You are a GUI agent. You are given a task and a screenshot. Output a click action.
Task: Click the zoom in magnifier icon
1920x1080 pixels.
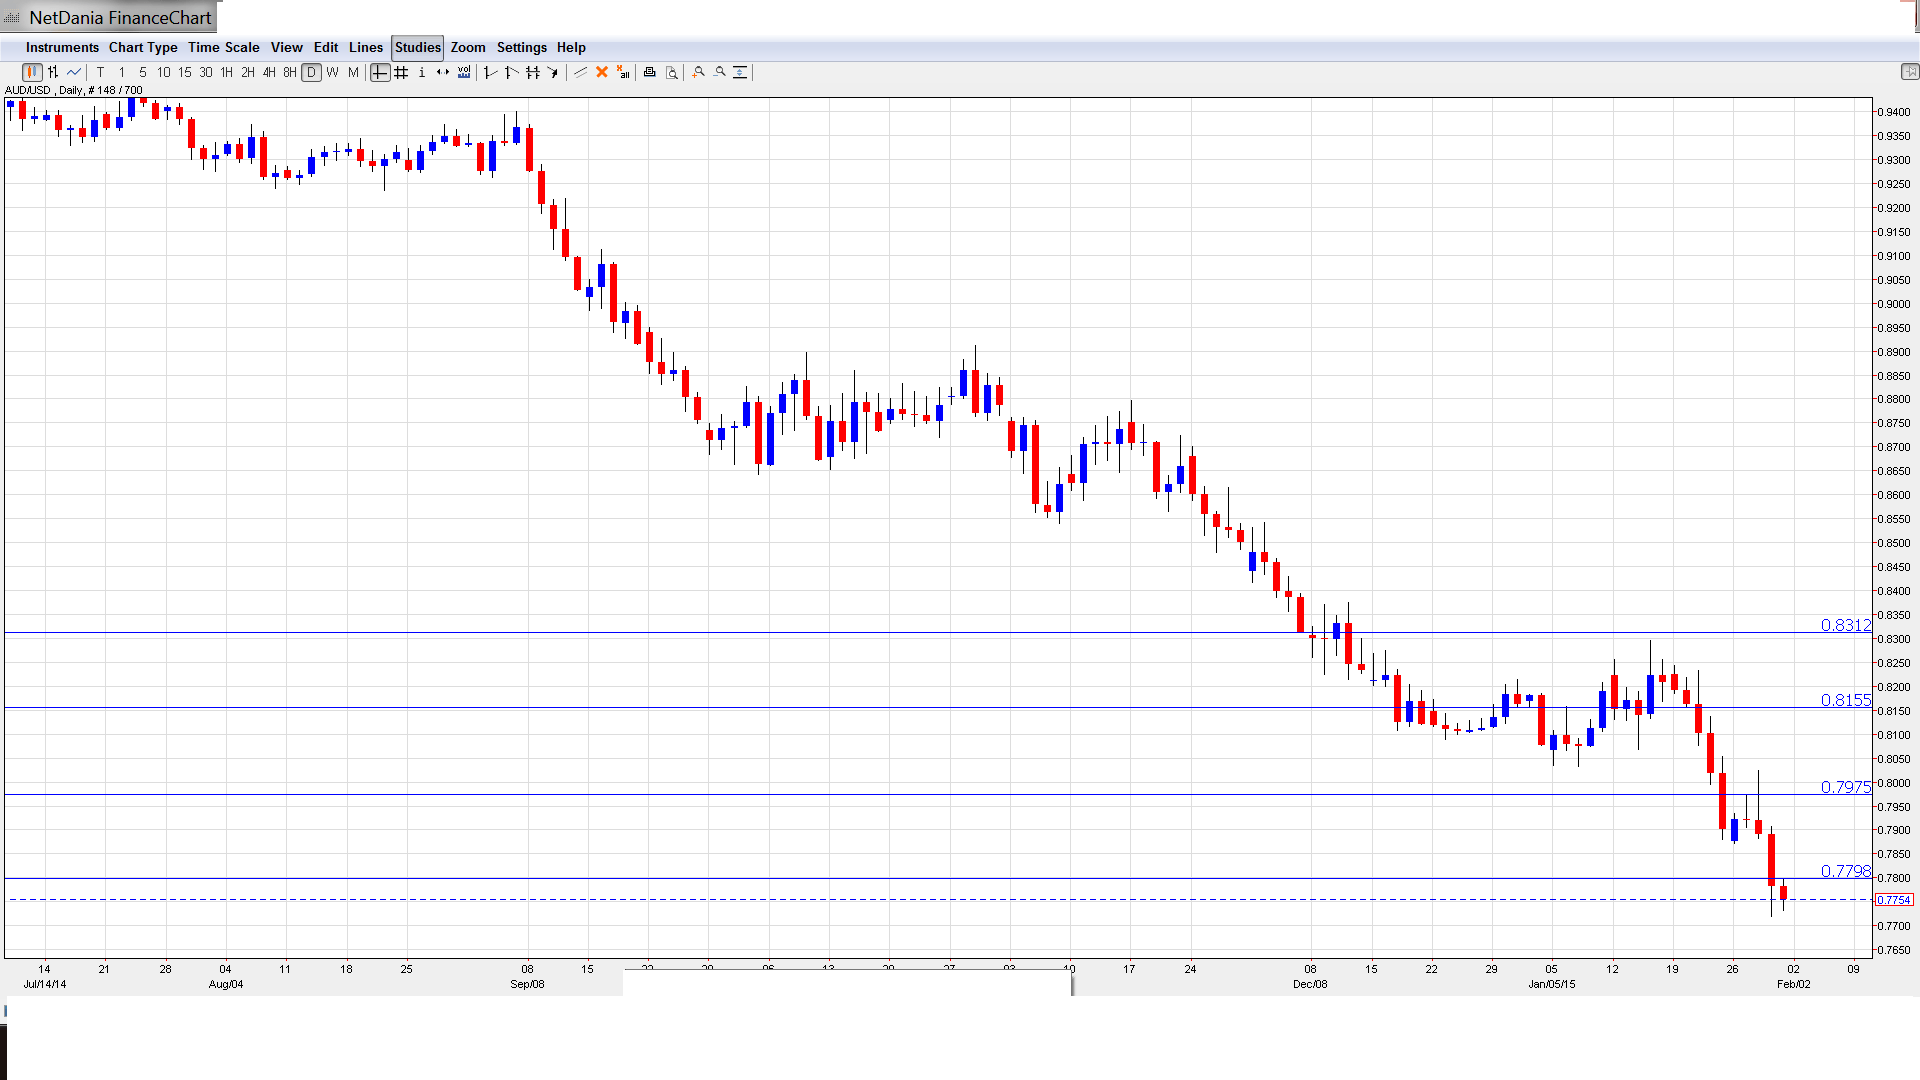pos(699,72)
